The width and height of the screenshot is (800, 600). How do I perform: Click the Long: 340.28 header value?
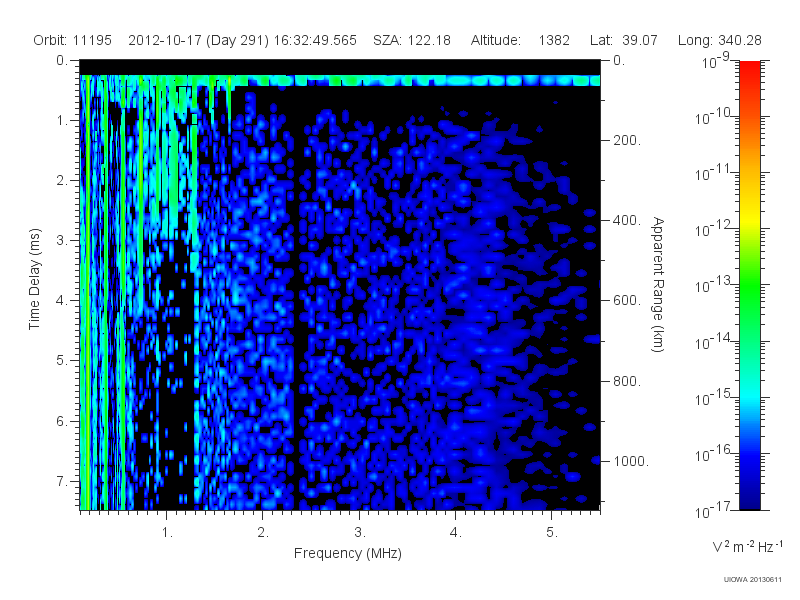coord(719,40)
